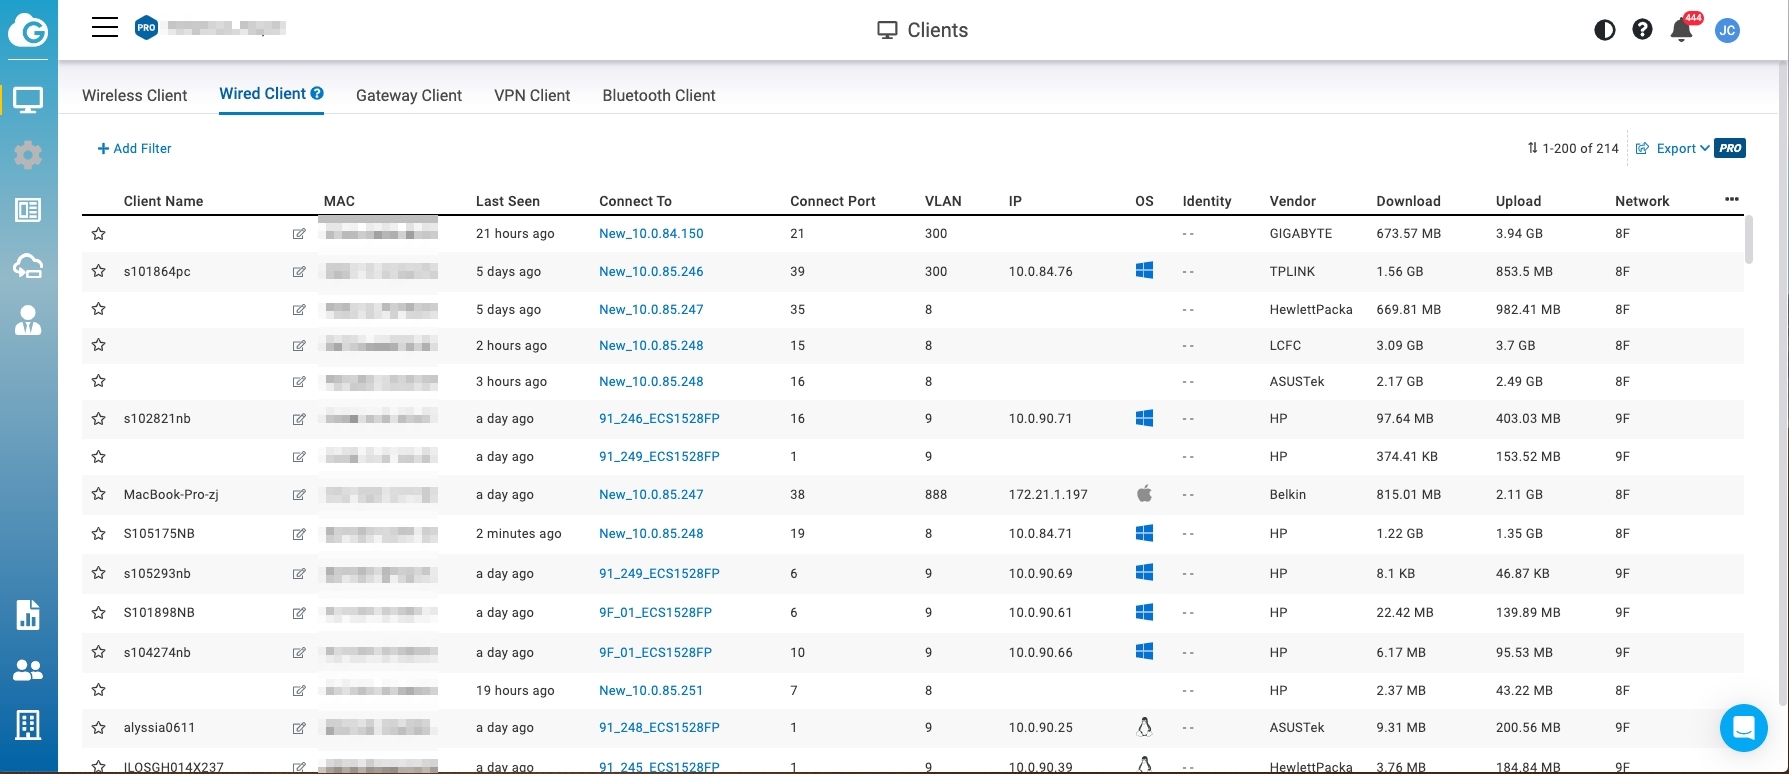Toggle dark mode contrast icon
Screen dimensions: 1789x774
click(1604, 30)
